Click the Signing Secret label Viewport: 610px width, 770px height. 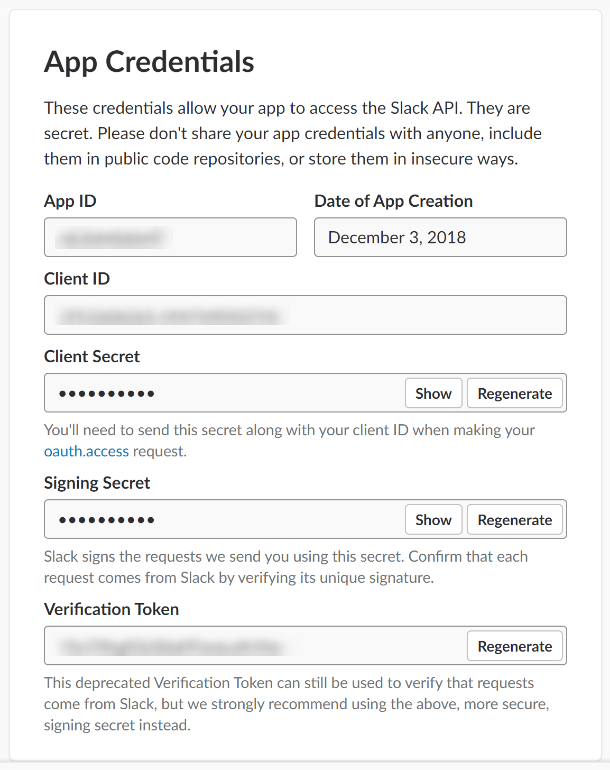97,483
